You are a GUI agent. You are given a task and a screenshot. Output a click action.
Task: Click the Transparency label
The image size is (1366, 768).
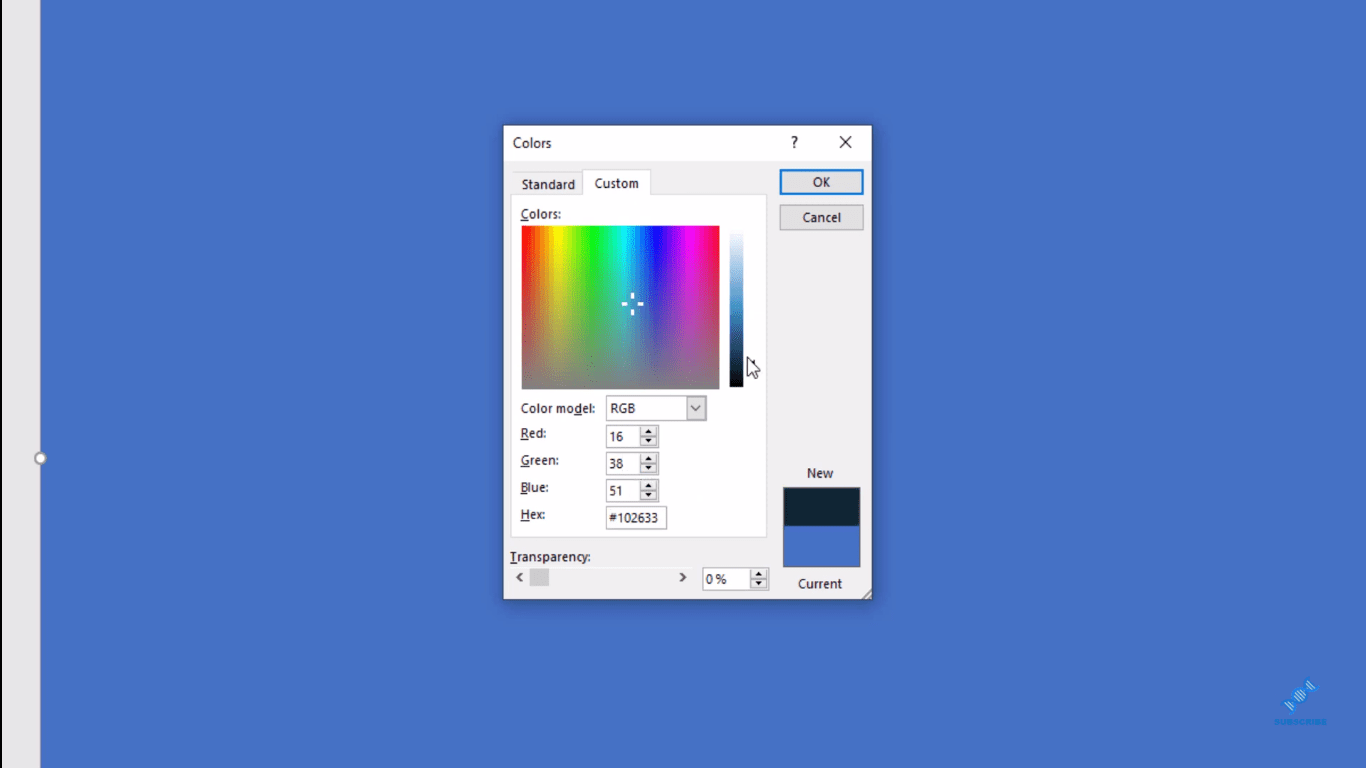(x=550, y=557)
